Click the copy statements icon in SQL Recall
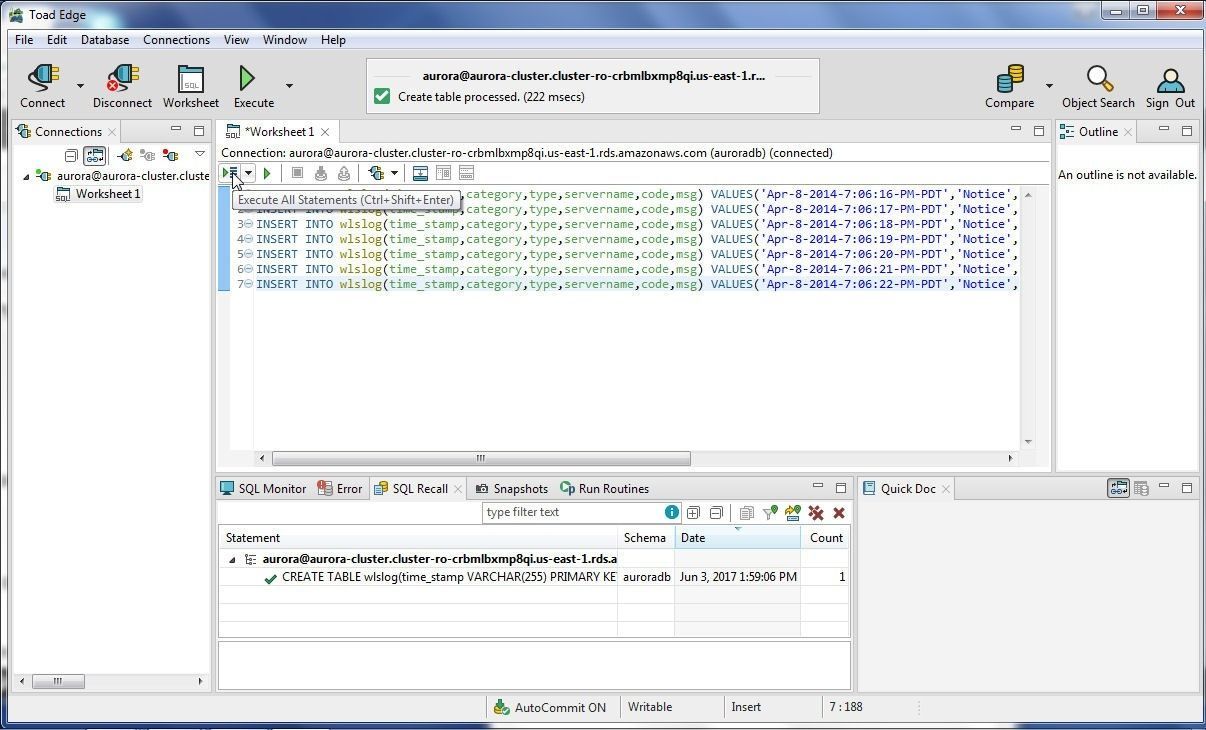The image size is (1206, 730). coord(746,513)
